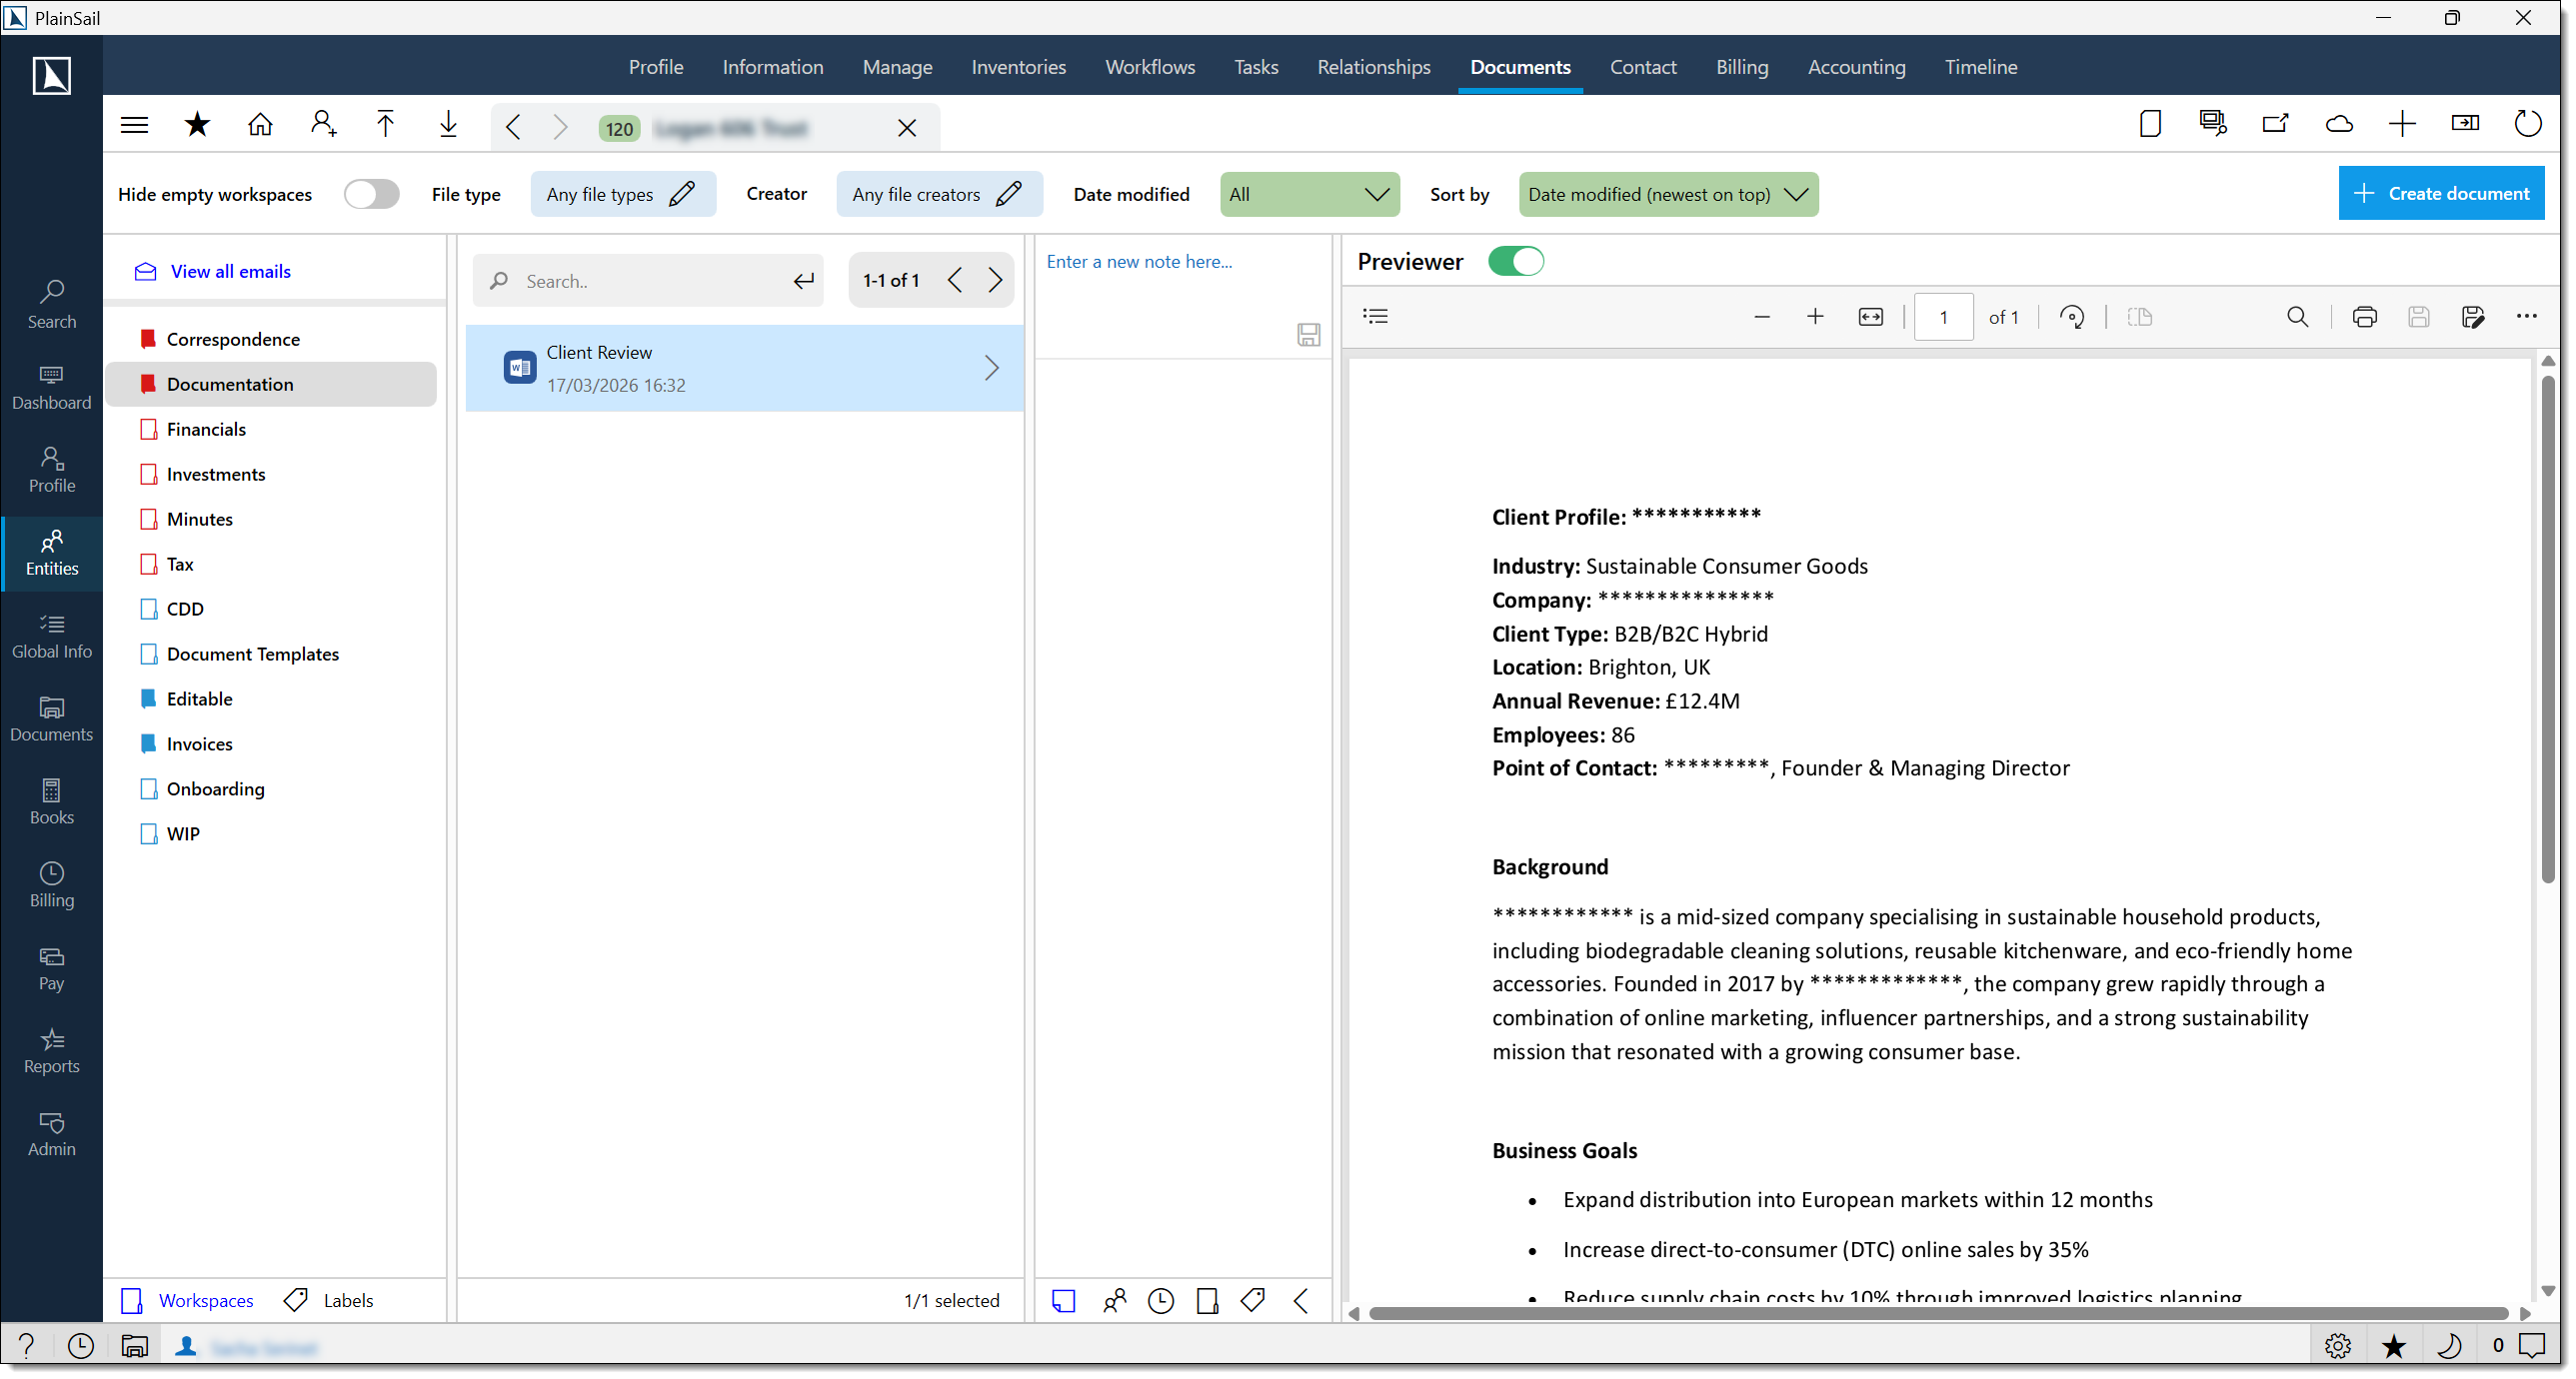Enable Hide empty workspaces
Viewport: 2576px width, 1379px height.
[x=371, y=194]
